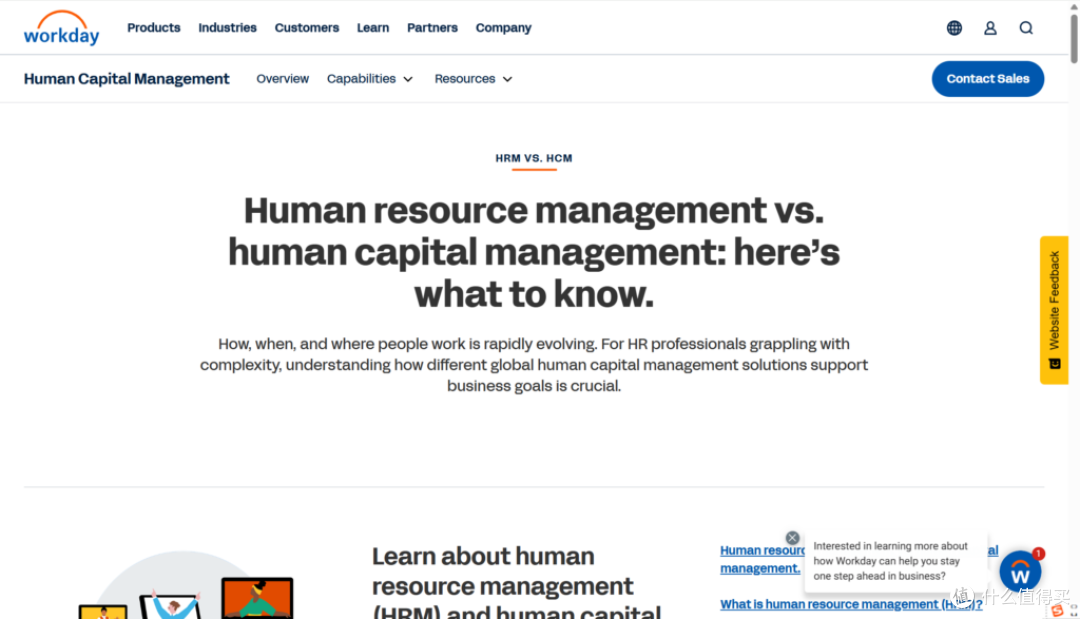Open the globe language selector
The height and width of the screenshot is (619, 1080).
[x=954, y=28]
